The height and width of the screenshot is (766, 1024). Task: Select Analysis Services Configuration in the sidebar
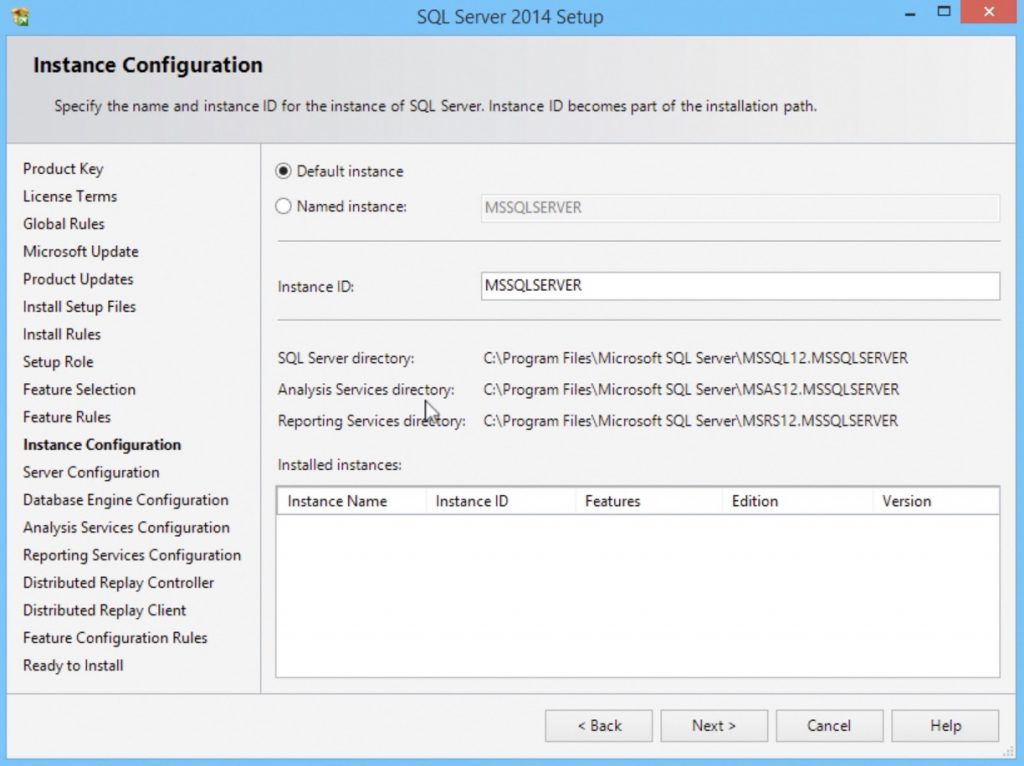126,527
